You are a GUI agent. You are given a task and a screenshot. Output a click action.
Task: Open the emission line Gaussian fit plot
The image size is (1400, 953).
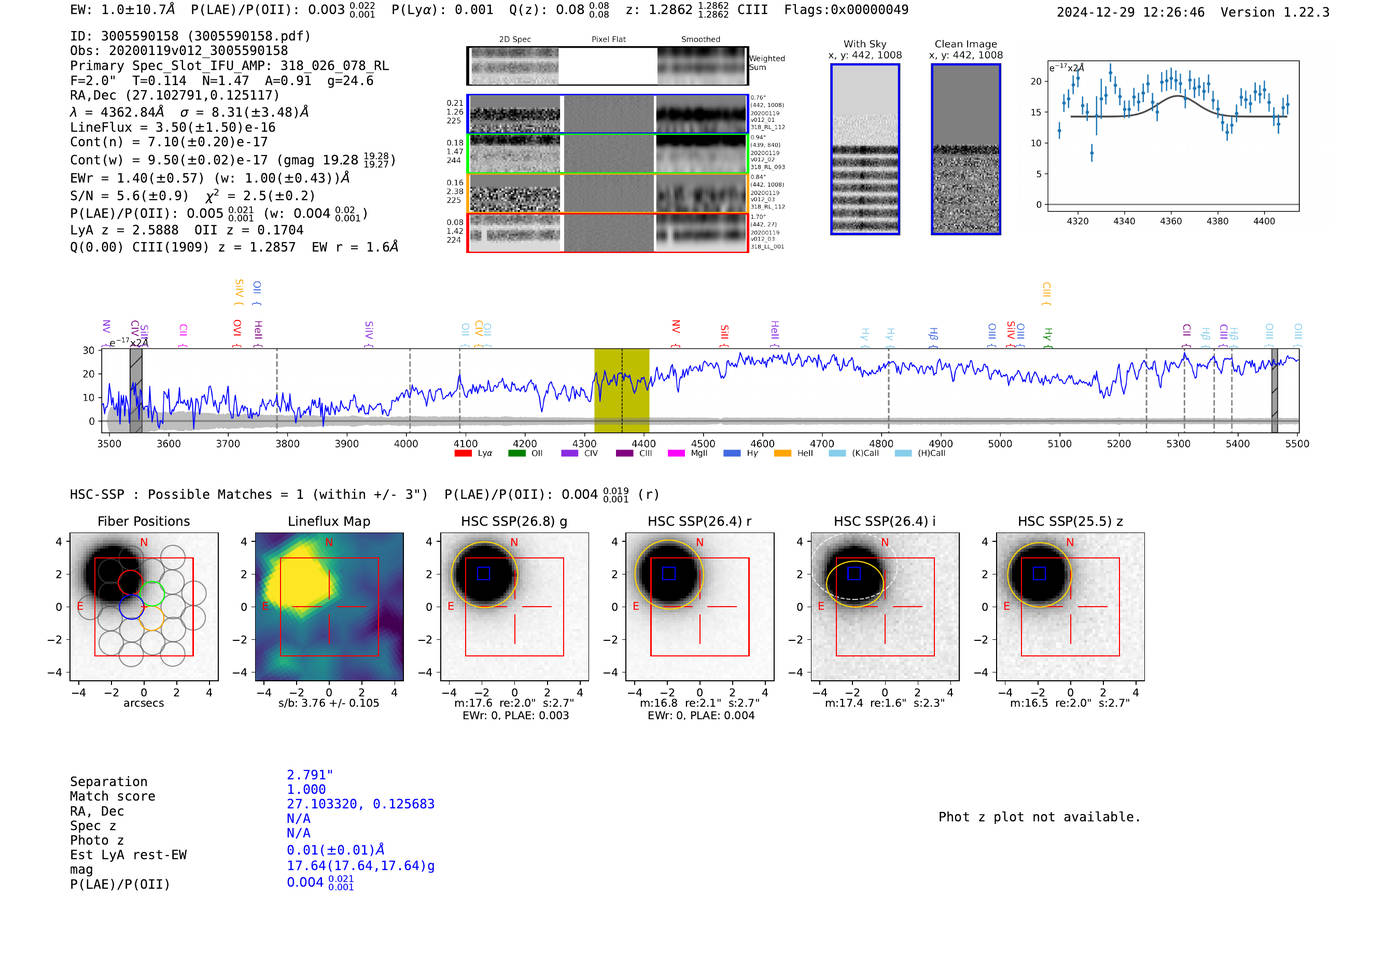(x=1172, y=136)
